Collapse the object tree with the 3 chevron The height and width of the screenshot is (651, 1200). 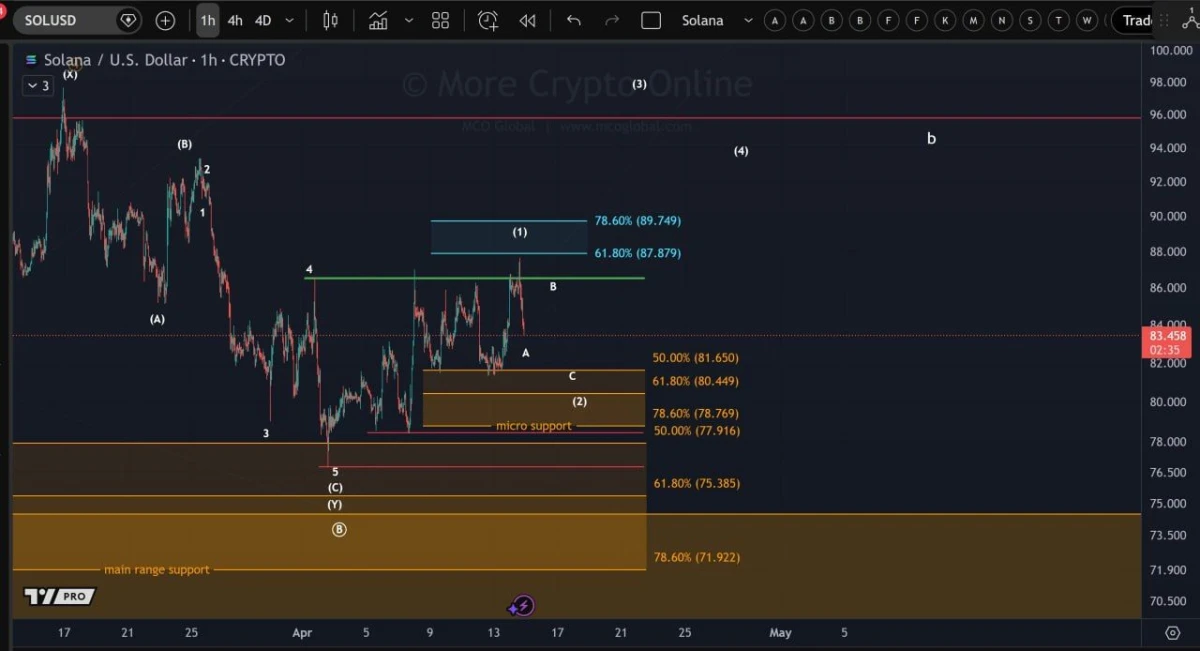point(37,86)
